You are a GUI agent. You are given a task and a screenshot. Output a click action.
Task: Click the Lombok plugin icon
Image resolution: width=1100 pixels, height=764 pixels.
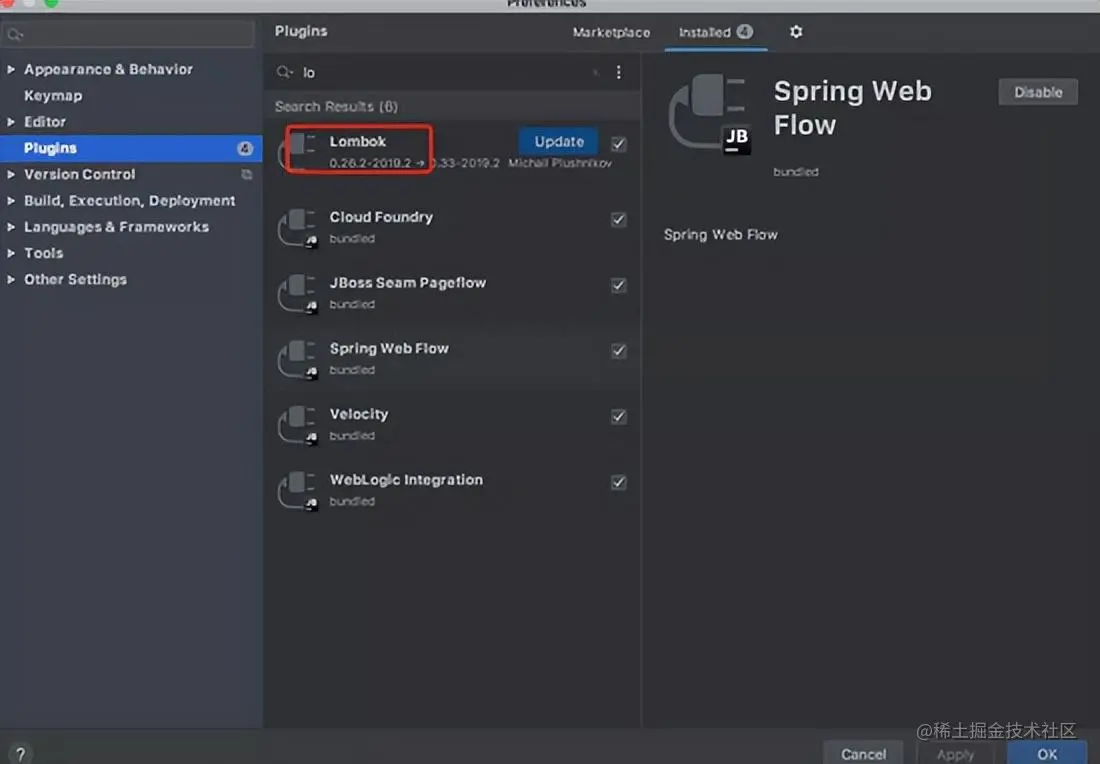[x=300, y=151]
